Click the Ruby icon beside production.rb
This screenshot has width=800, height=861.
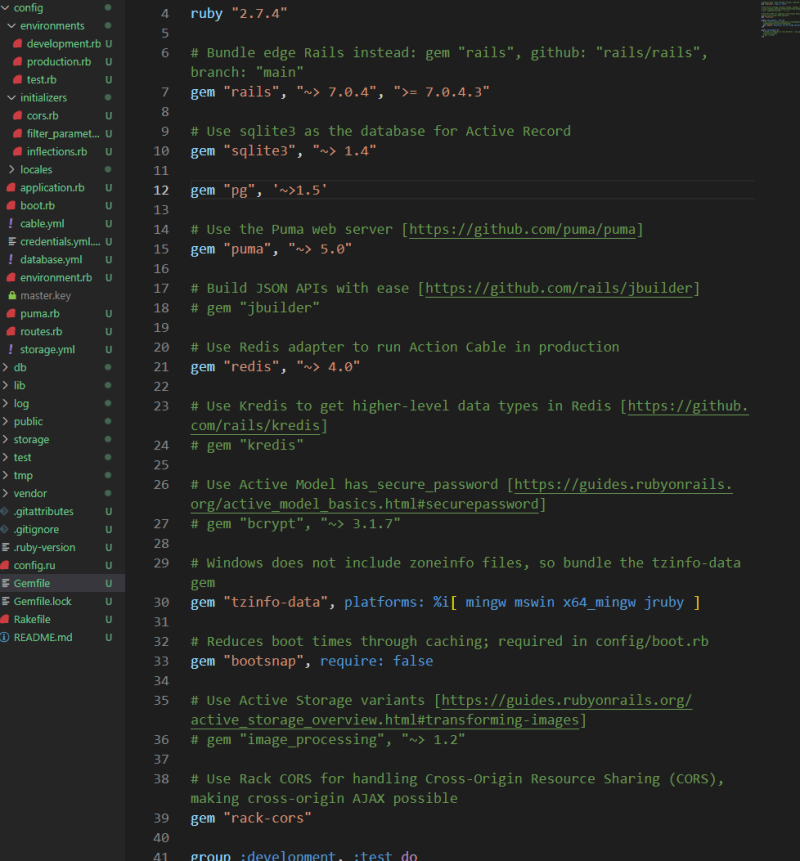tap(18, 62)
